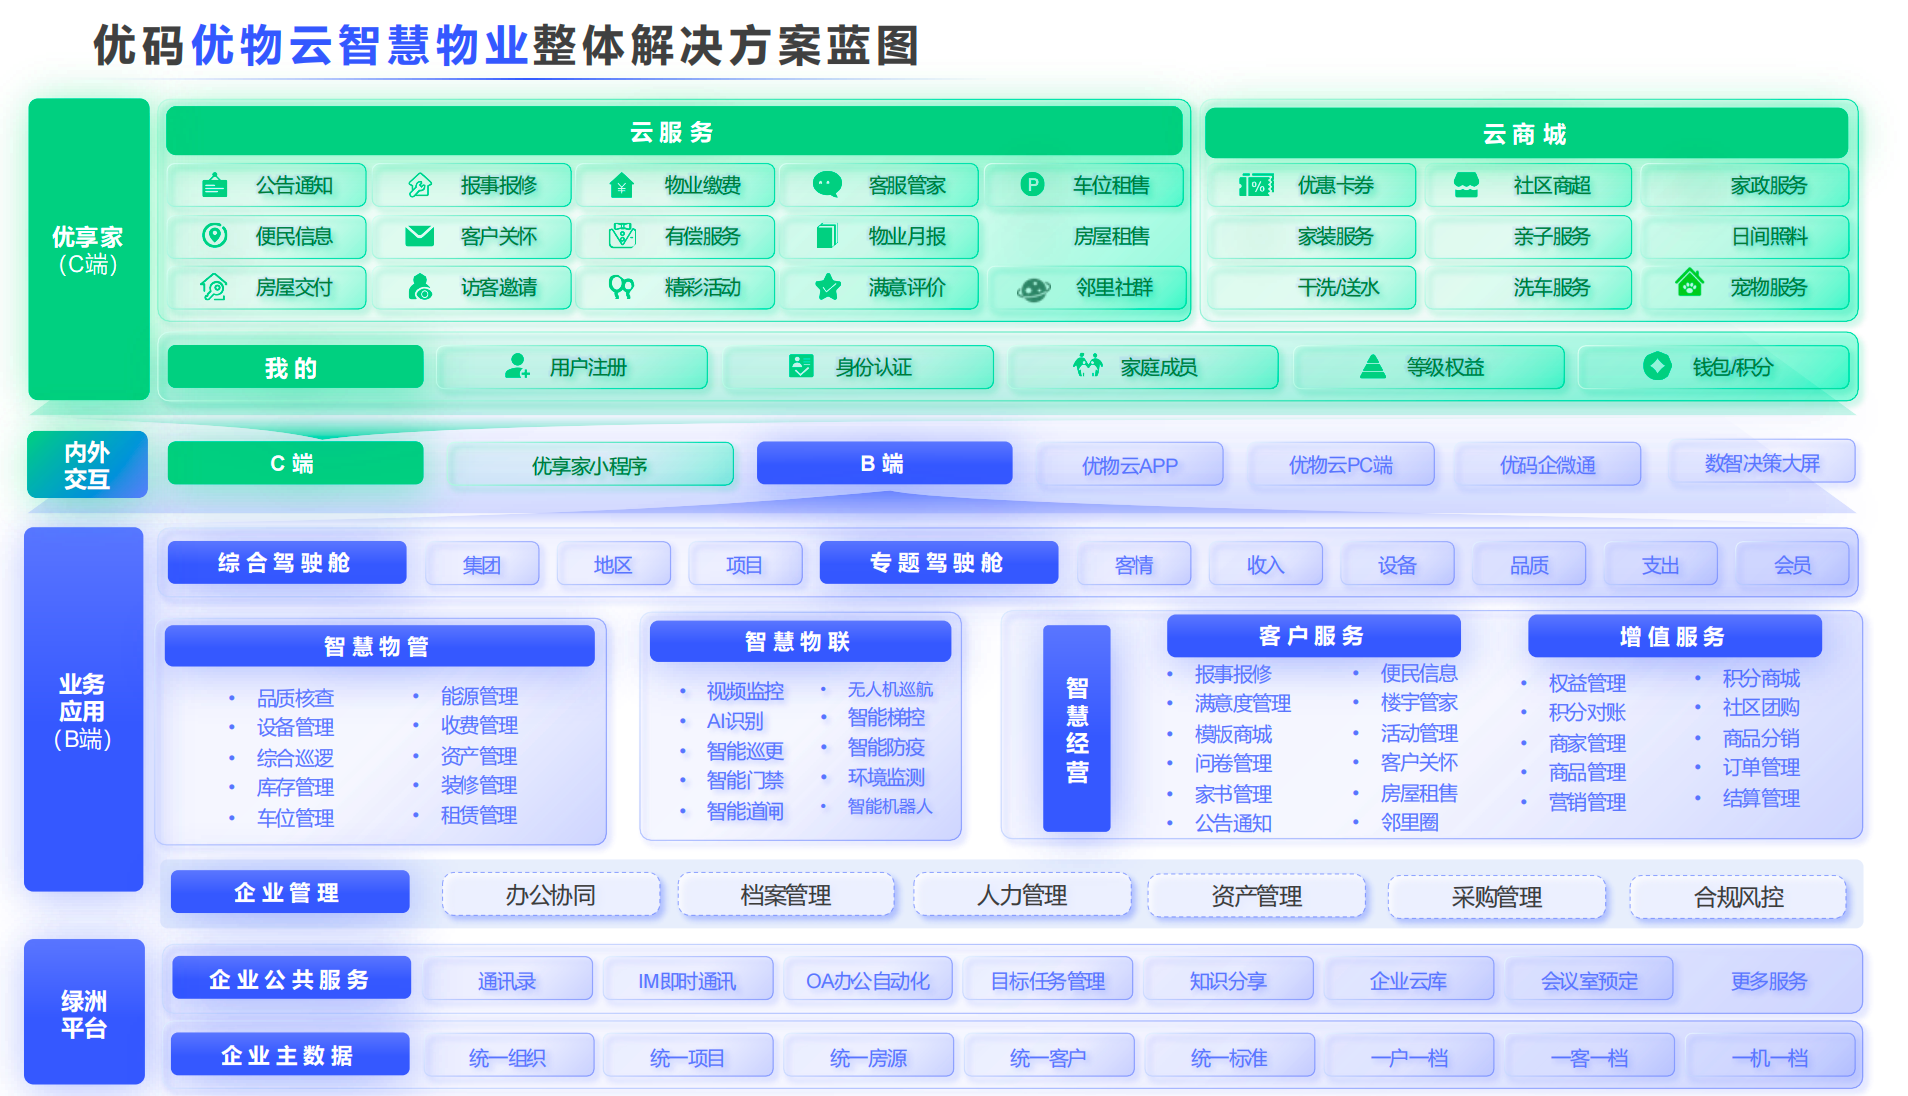
Task: Click the 云商城 section header
Action: (x=1526, y=134)
